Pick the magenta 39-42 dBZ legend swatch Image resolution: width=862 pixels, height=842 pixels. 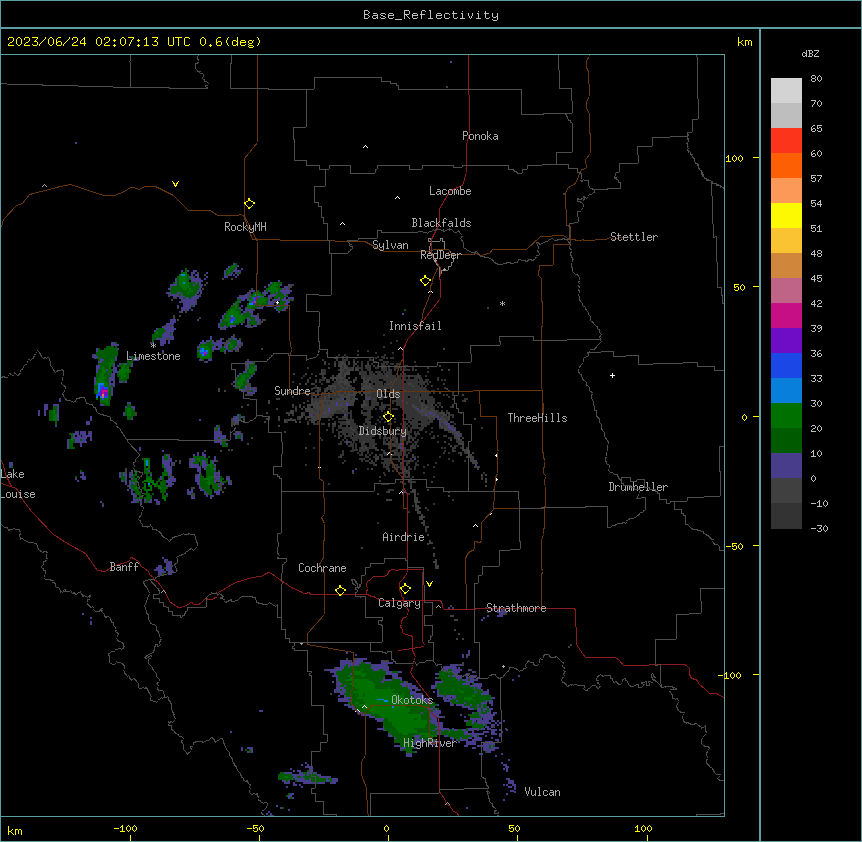click(x=786, y=316)
